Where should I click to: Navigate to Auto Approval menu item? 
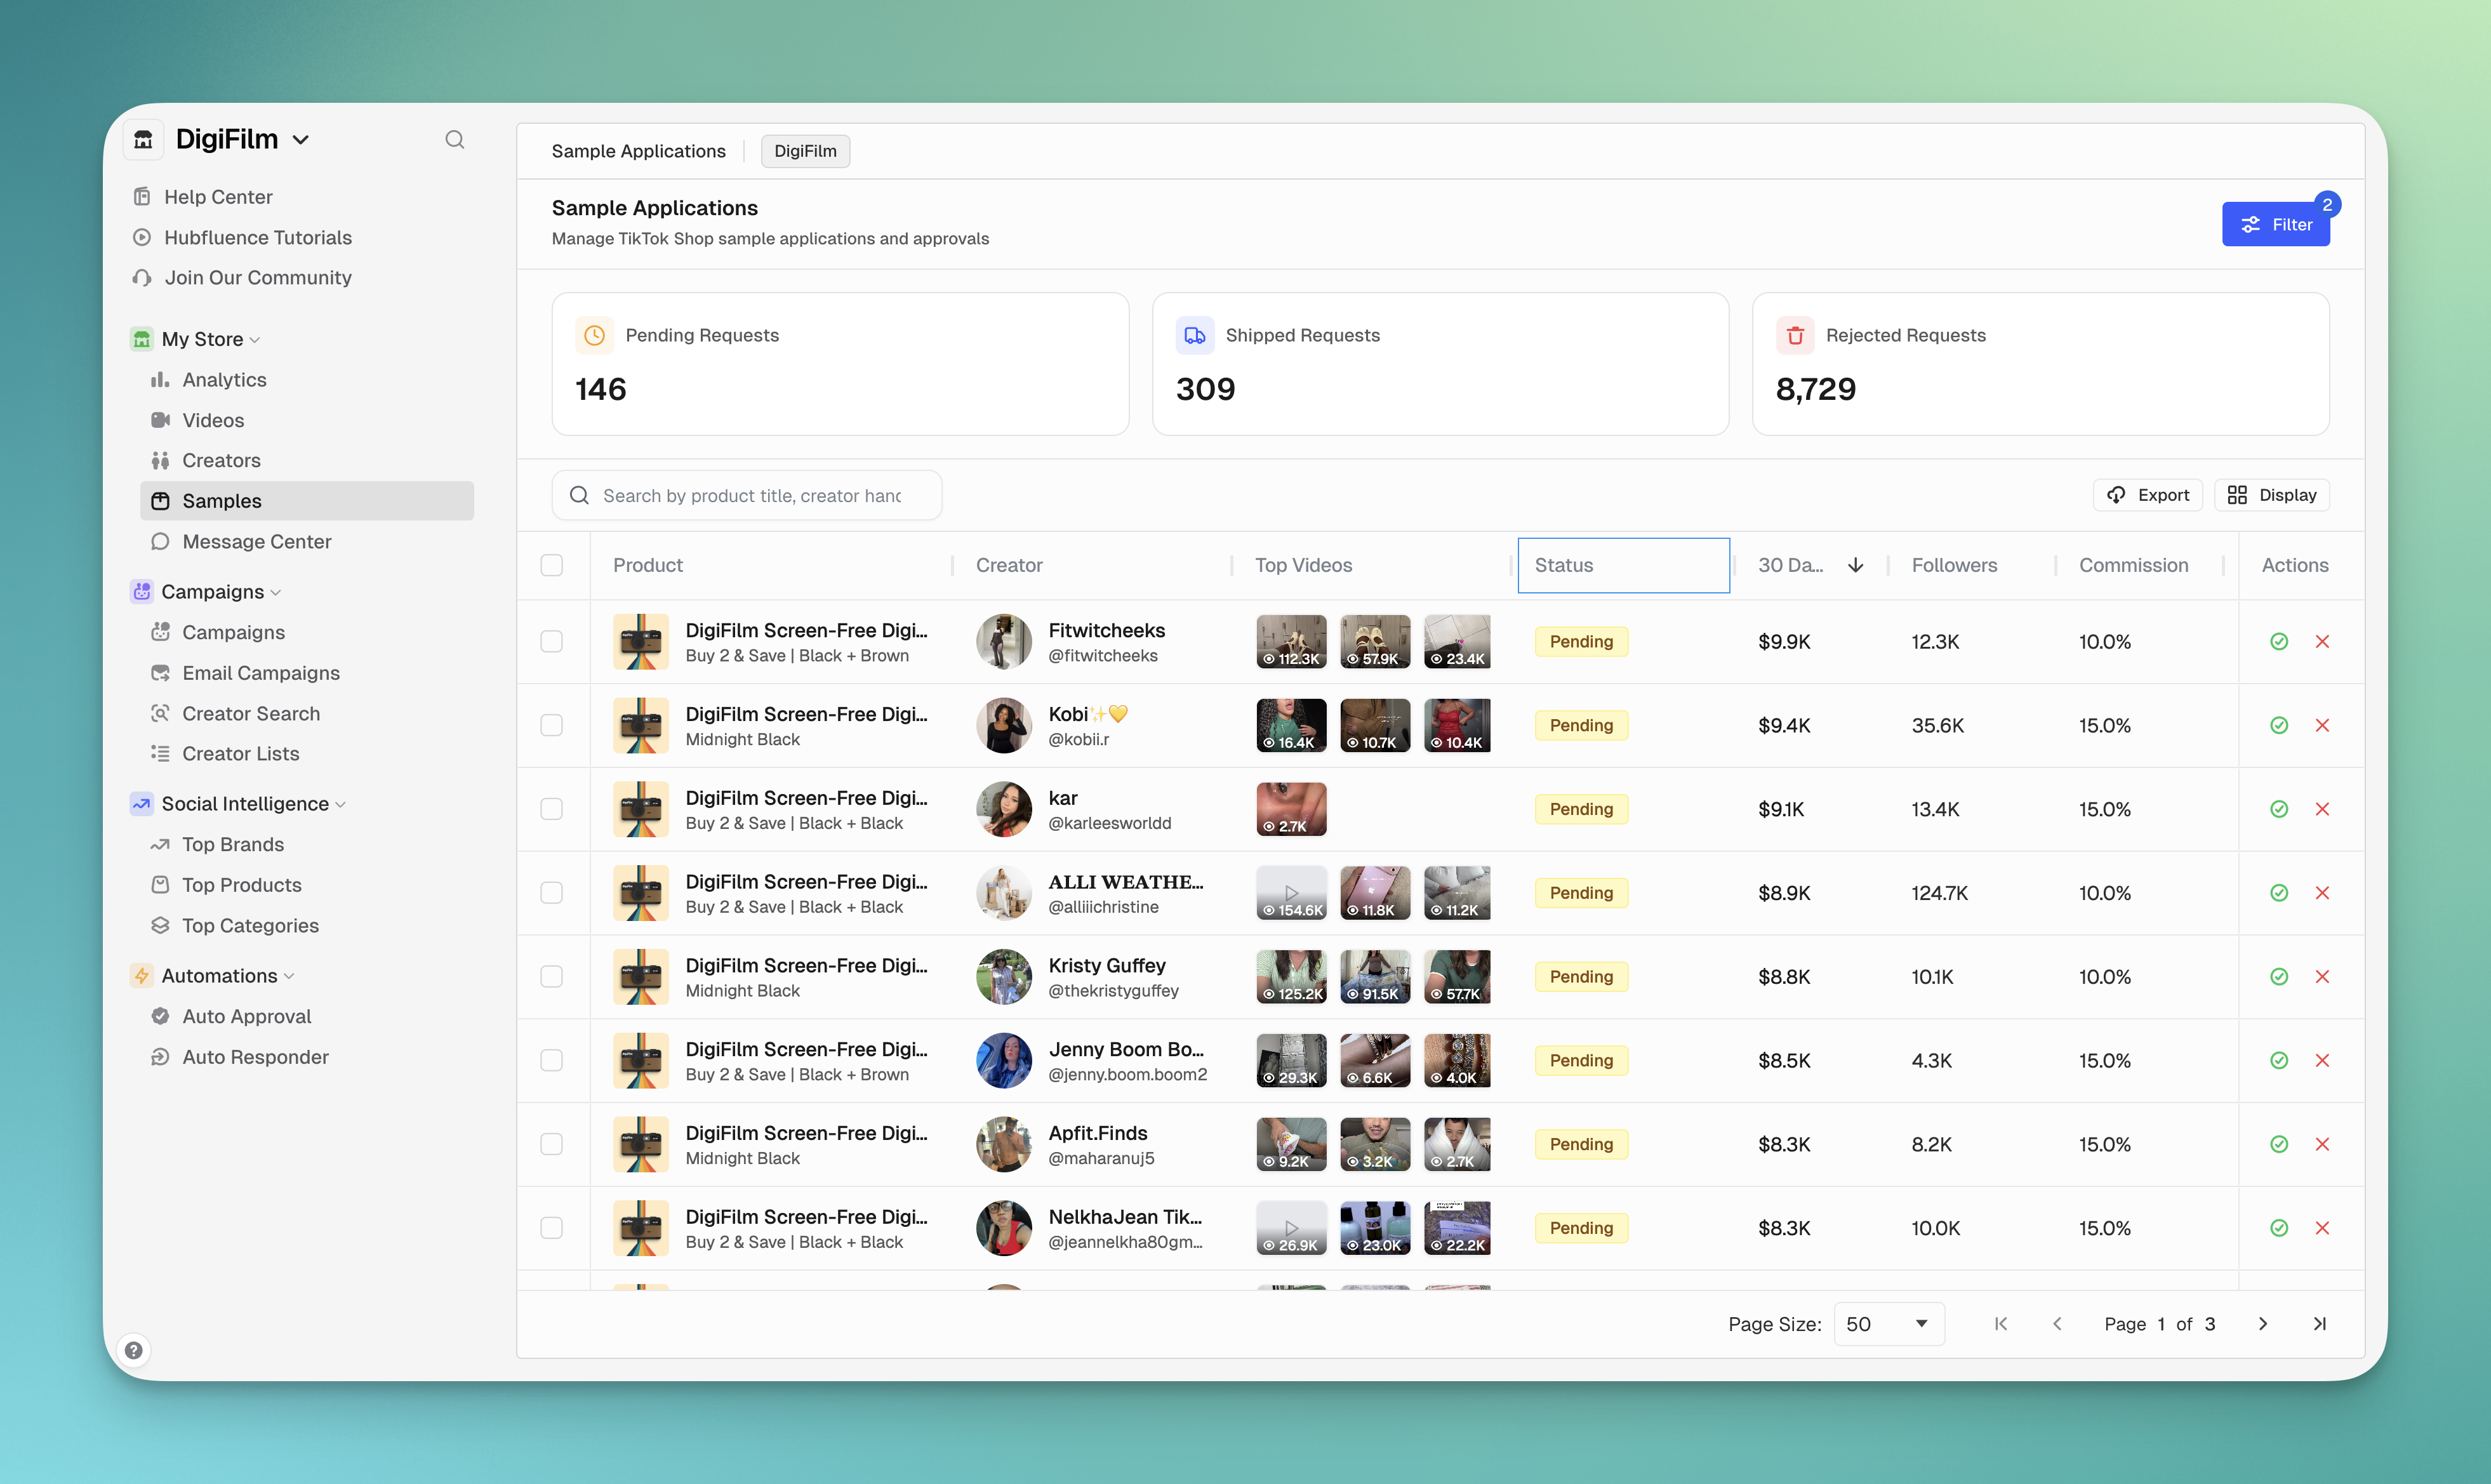(x=246, y=1017)
